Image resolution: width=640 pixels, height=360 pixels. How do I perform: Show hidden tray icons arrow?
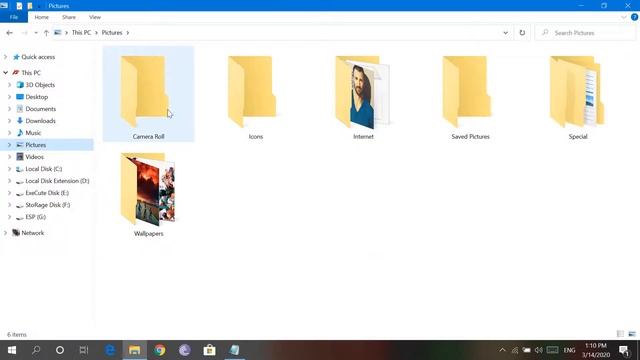click(502, 350)
